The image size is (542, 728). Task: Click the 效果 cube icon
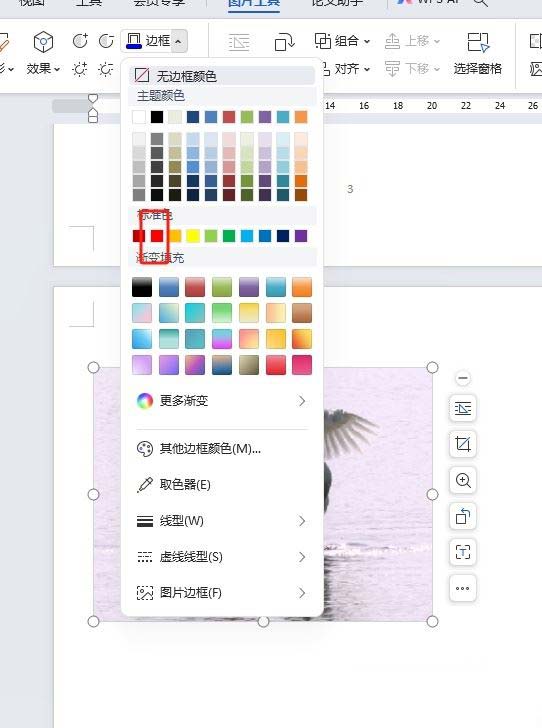[43, 42]
